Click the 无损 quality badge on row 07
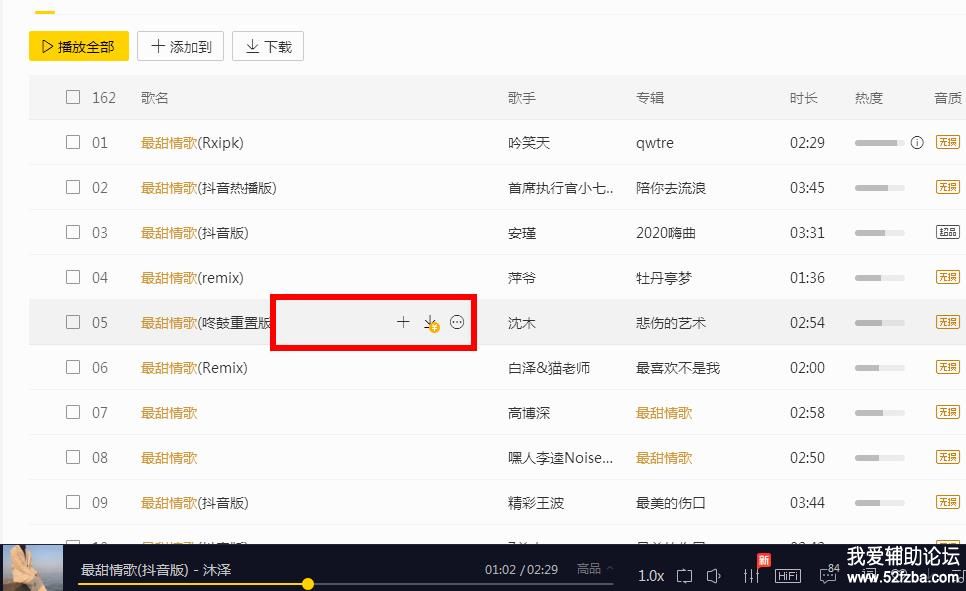This screenshot has width=966, height=591. click(x=948, y=412)
